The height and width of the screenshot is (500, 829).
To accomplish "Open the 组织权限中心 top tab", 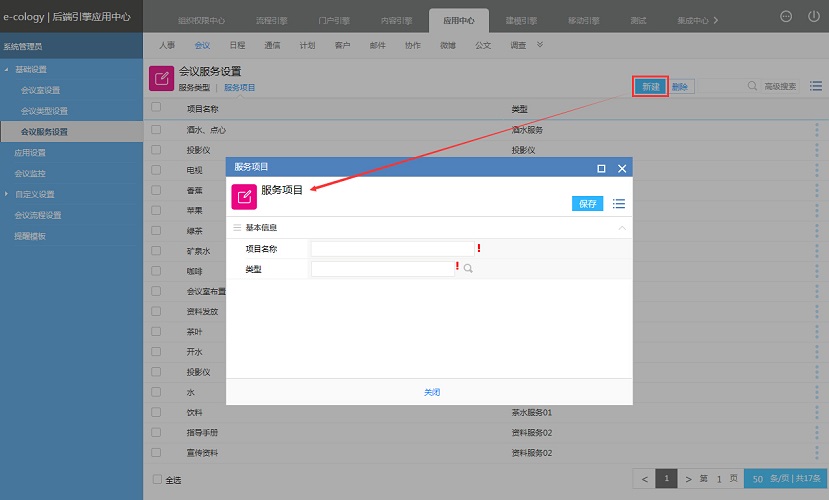I will pos(201,21).
